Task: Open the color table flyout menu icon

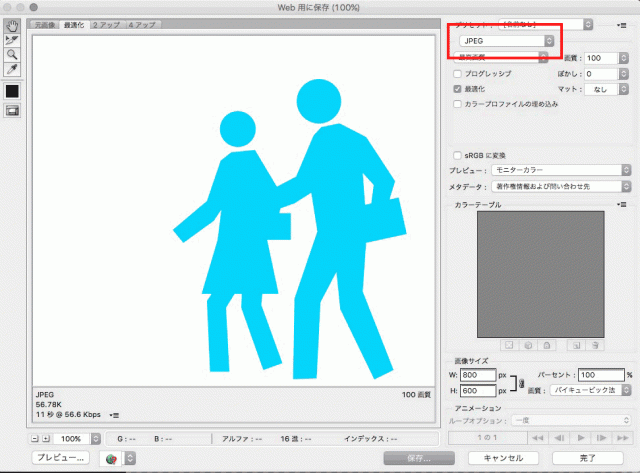Action: tap(622, 205)
